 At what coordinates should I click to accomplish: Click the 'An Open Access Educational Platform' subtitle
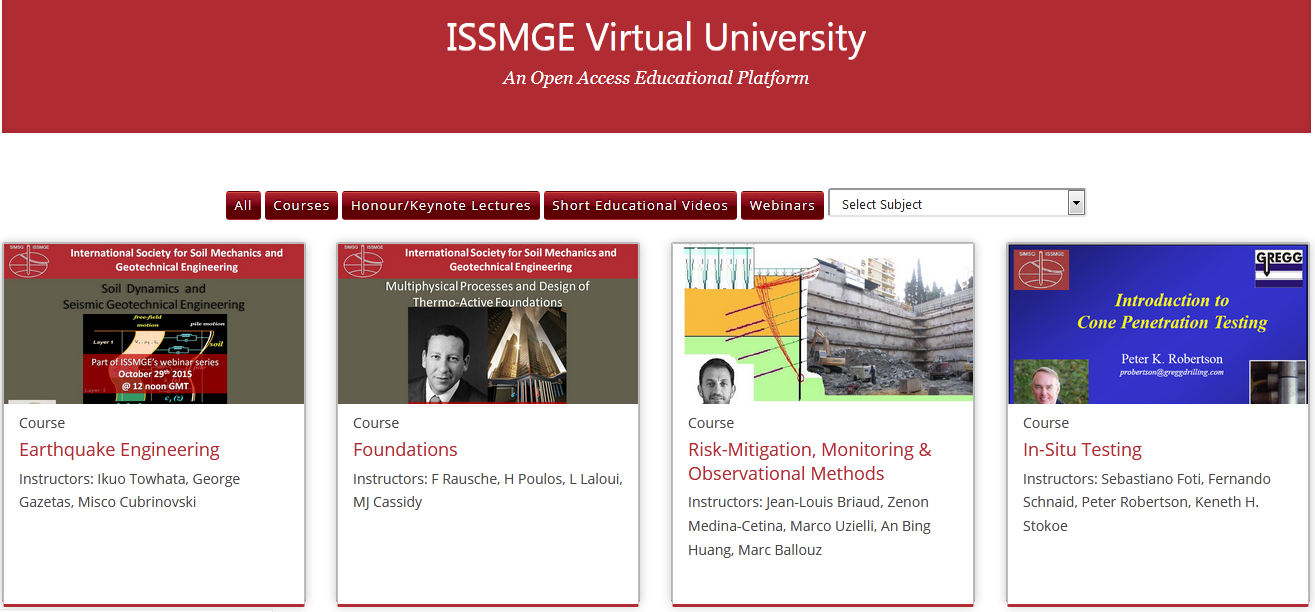click(x=656, y=78)
